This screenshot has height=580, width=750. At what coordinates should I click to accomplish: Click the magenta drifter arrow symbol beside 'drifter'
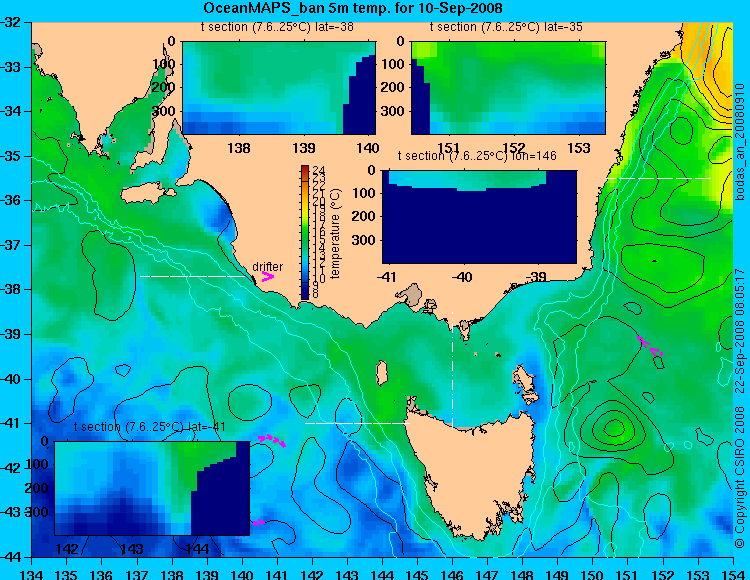[x=267, y=276]
